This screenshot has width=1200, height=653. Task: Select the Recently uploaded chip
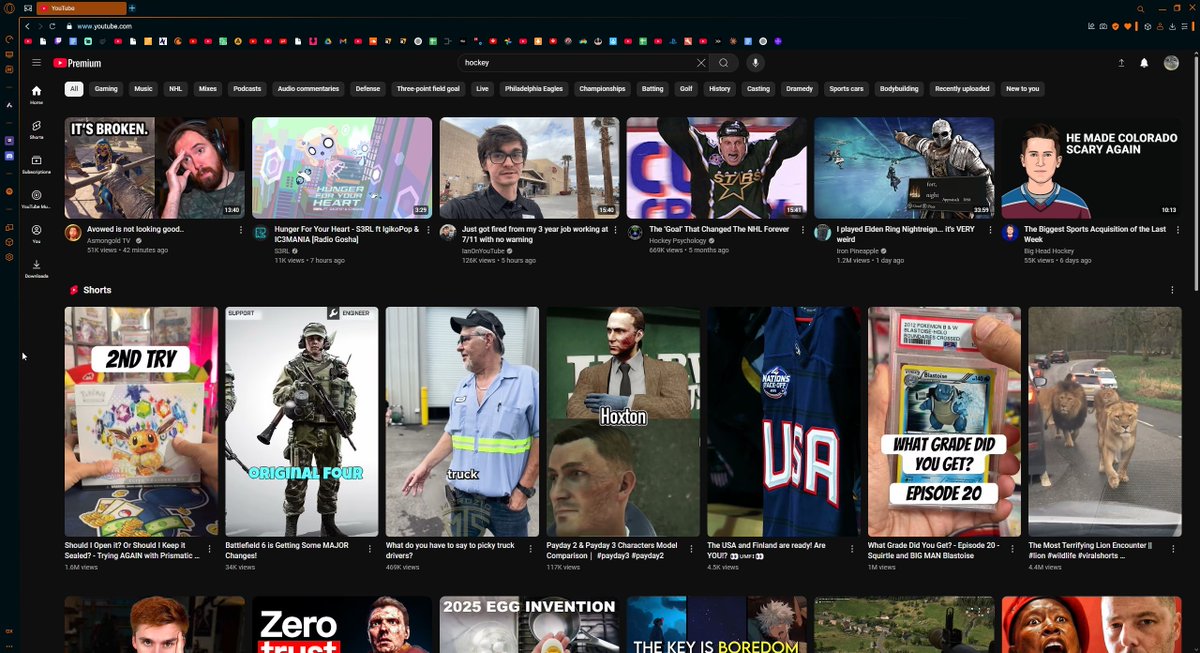tap(962, 88)
